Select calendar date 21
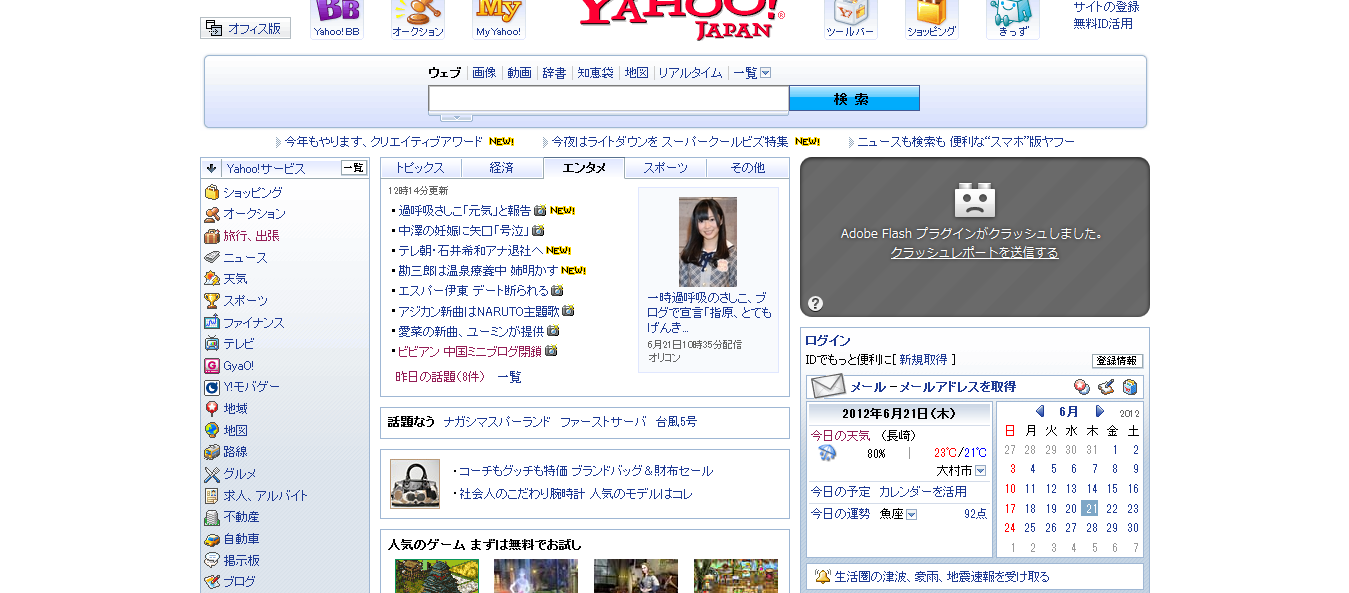 pyautogui.click(x=1089, y=508)
